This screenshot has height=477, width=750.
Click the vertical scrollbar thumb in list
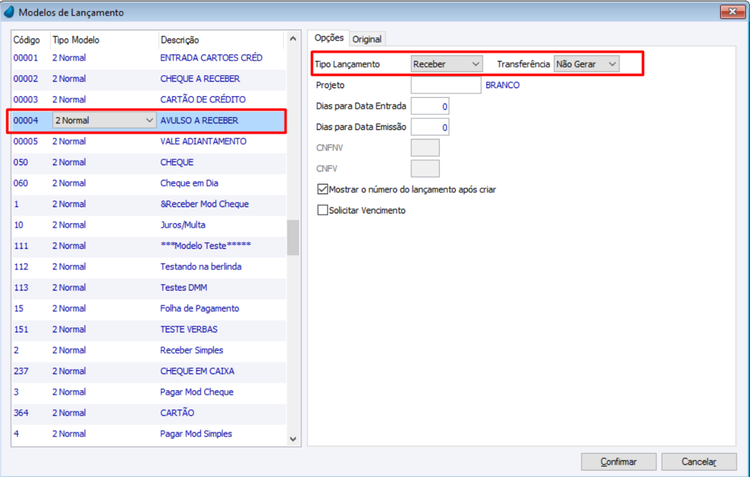[x=293, y=238]
